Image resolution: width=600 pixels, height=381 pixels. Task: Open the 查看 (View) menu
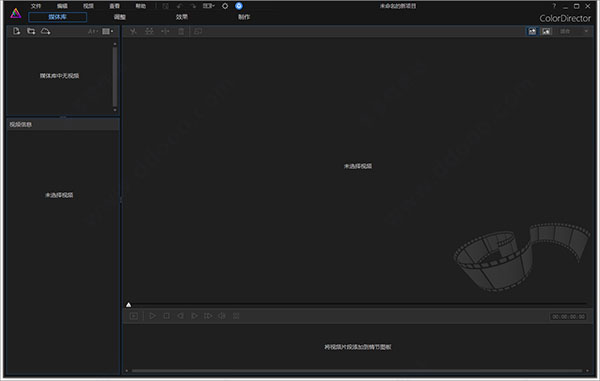(x=114, y=6)
